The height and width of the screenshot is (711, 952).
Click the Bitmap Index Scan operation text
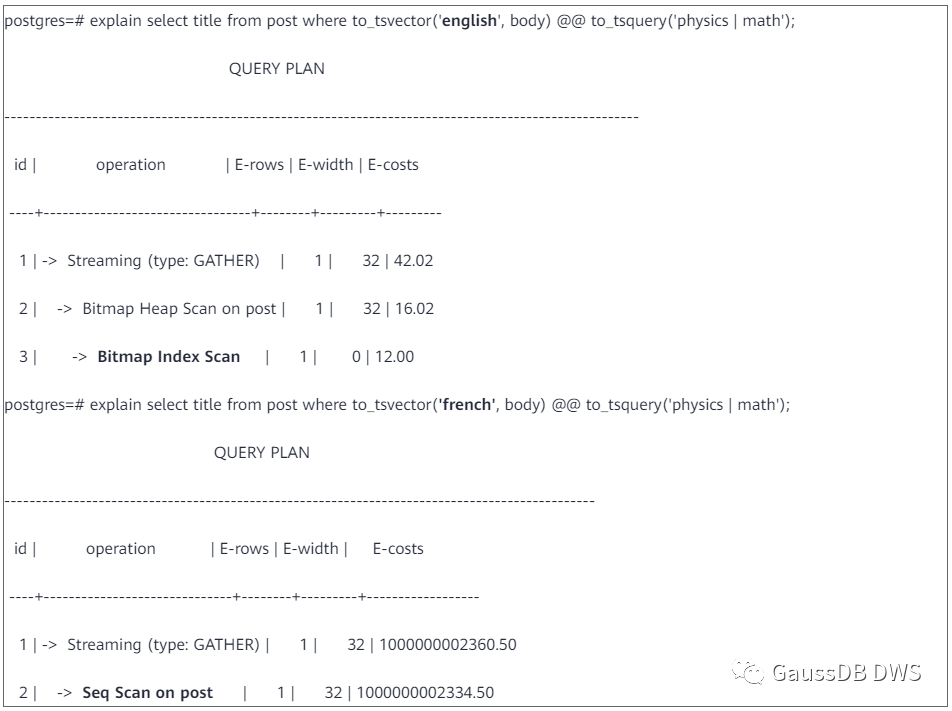(169, 356)
